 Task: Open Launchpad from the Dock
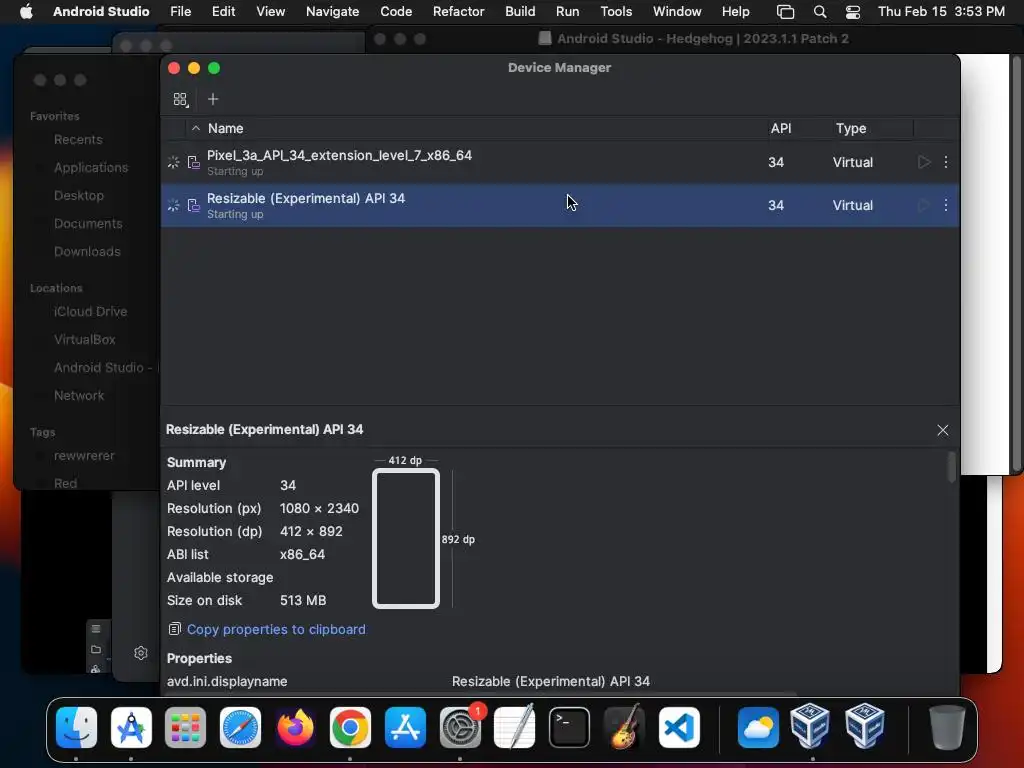pos(185,727)
